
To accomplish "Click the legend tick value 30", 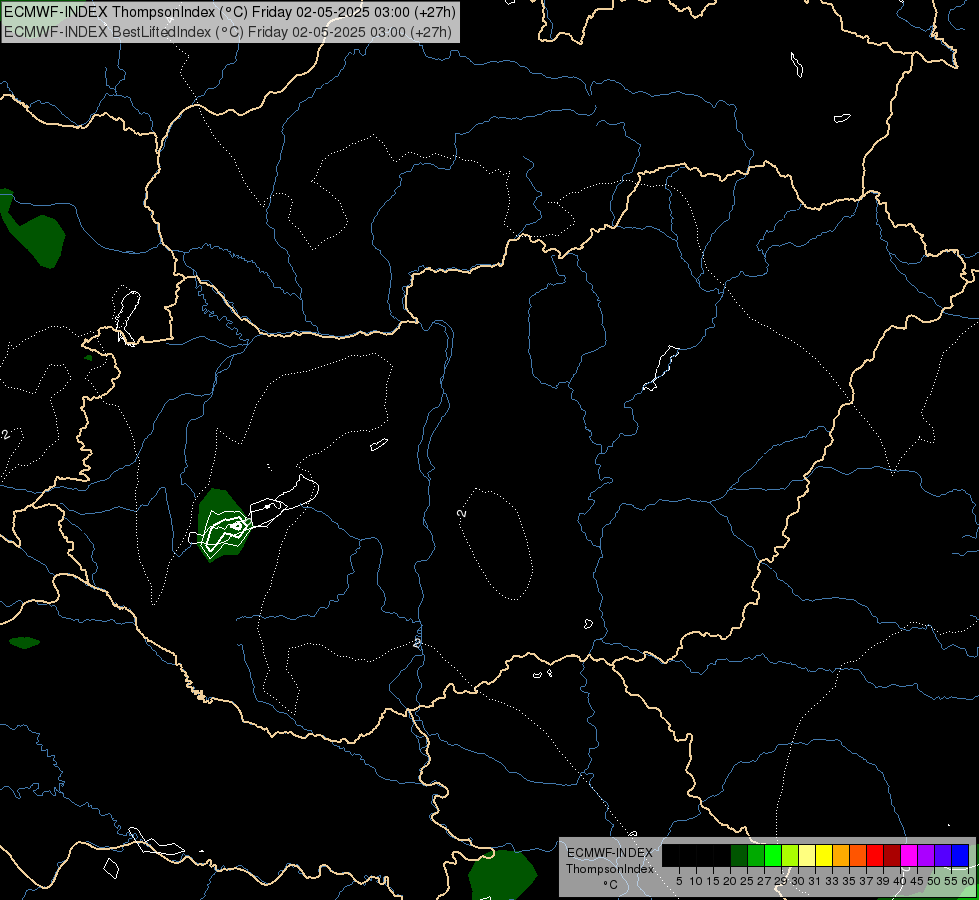I will 798,881.
